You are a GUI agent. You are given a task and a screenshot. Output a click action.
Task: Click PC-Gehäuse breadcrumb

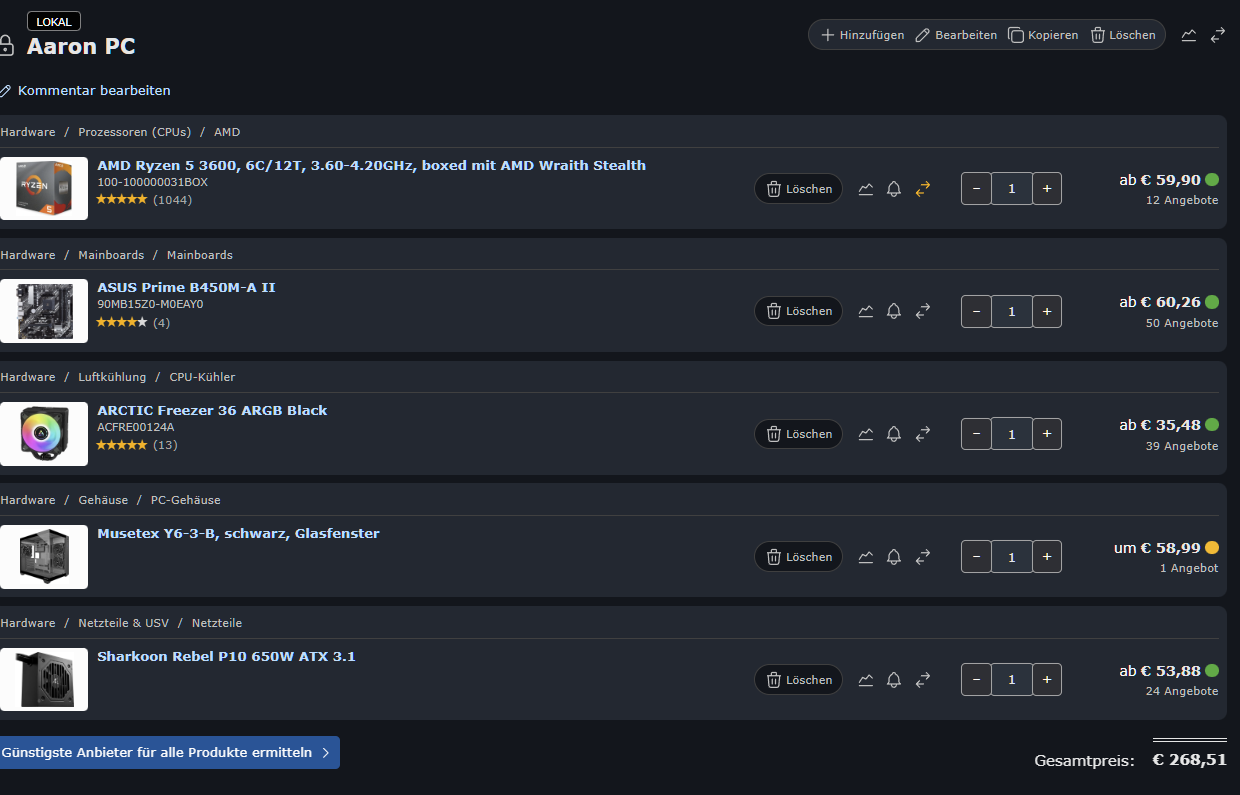point(186,500)
